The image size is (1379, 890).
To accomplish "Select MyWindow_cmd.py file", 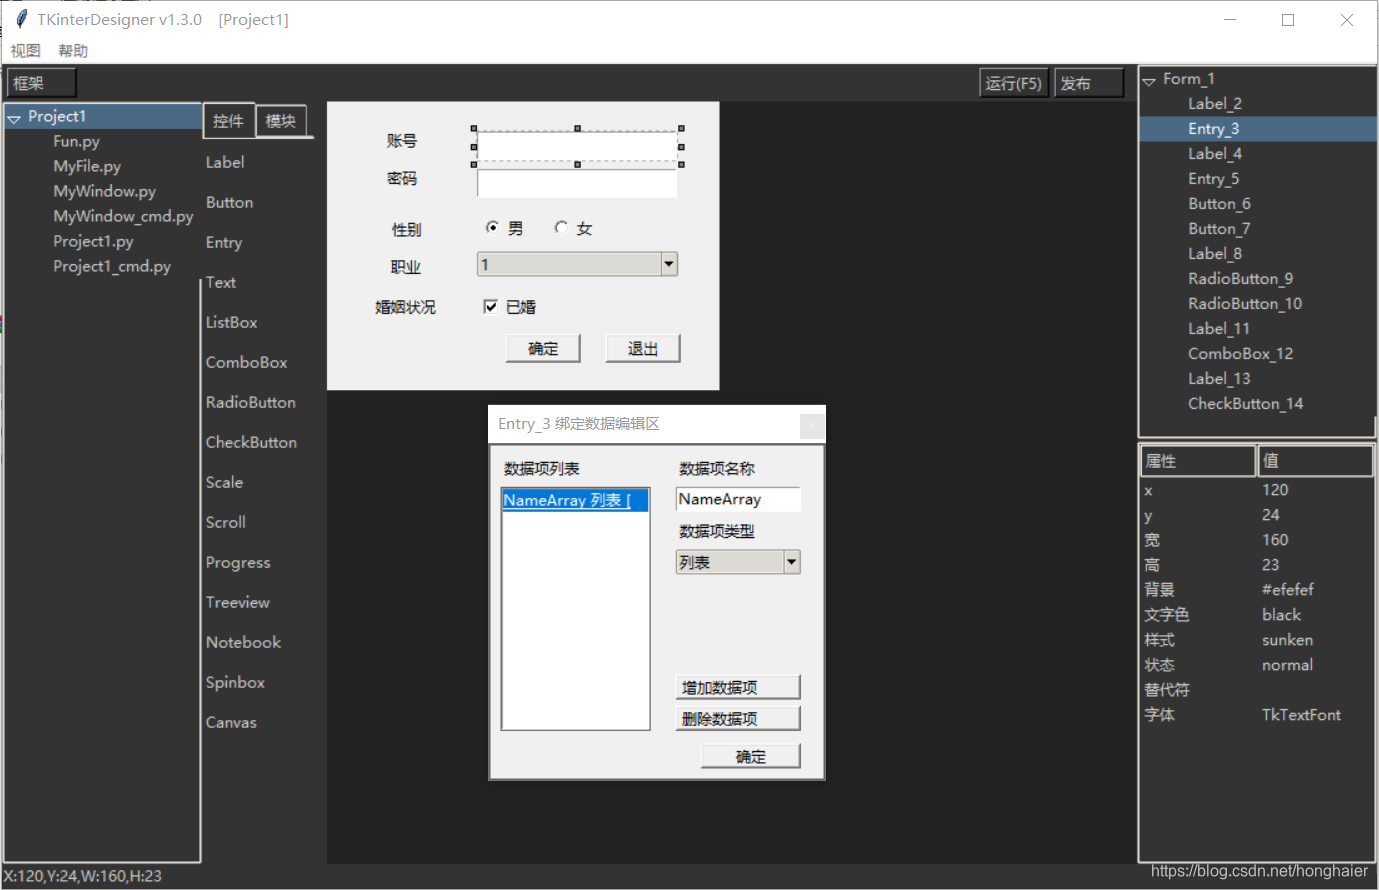I will [123, 216].
